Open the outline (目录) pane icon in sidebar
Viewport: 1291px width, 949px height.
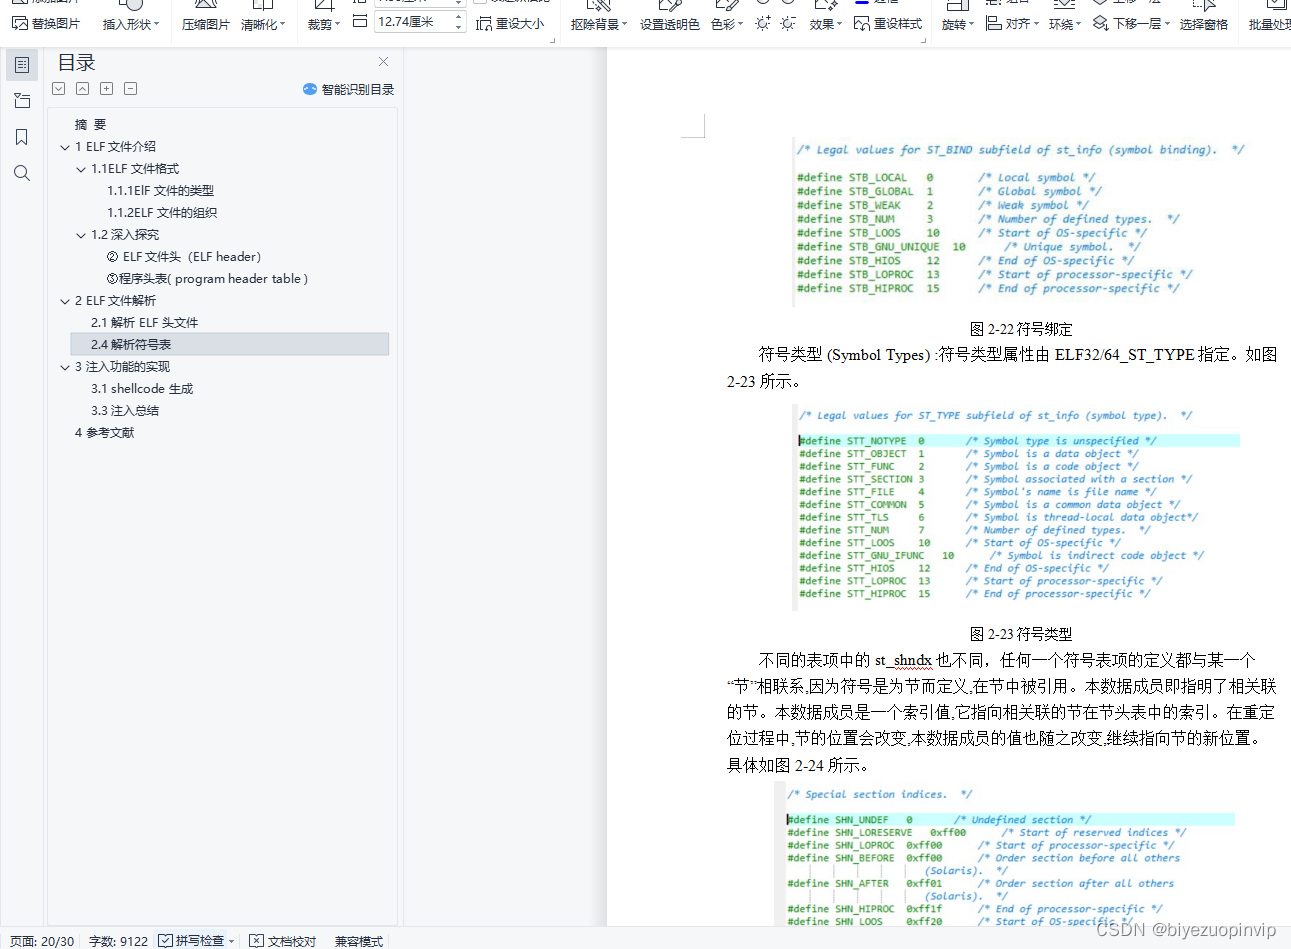[22, 65]
